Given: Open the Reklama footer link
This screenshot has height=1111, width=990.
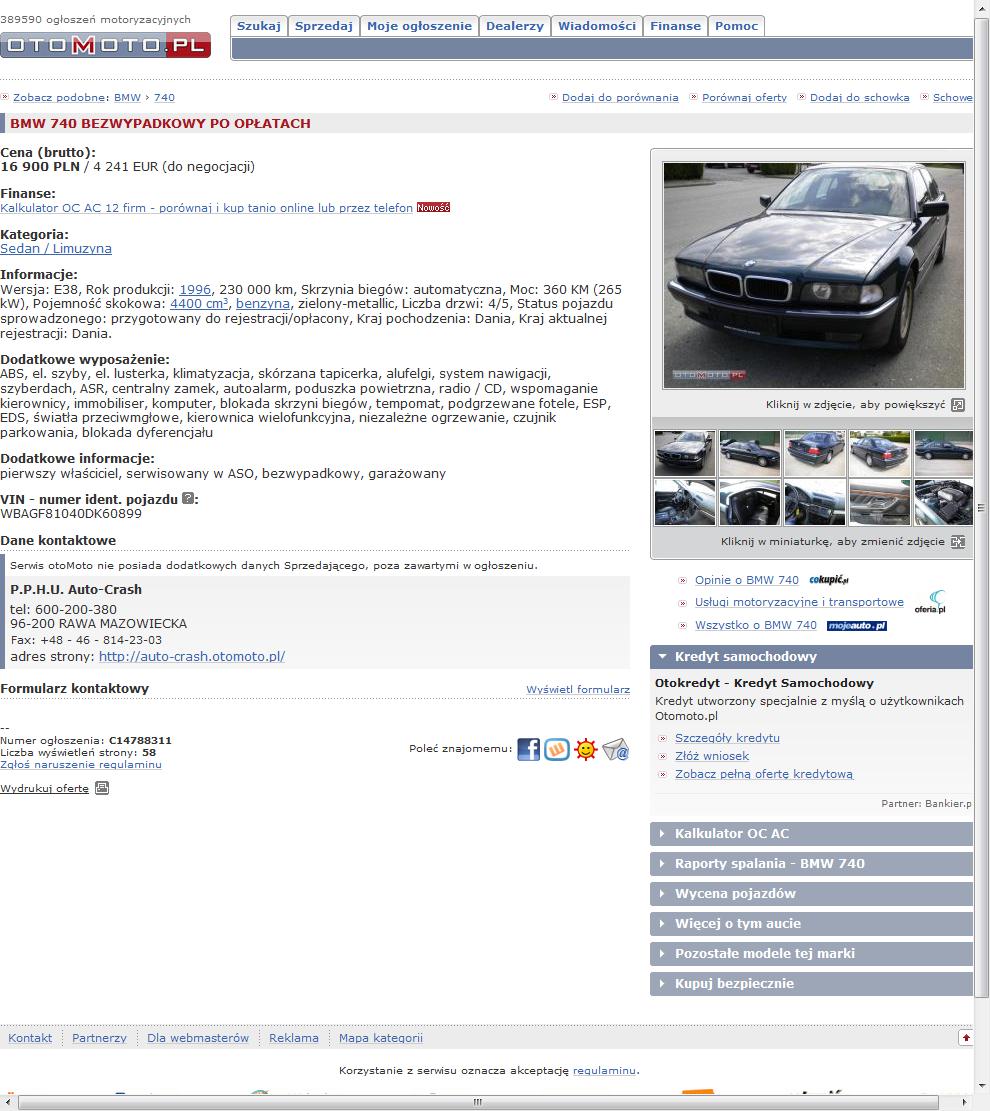Looking at the screenshot, I should pos(294,1038).
